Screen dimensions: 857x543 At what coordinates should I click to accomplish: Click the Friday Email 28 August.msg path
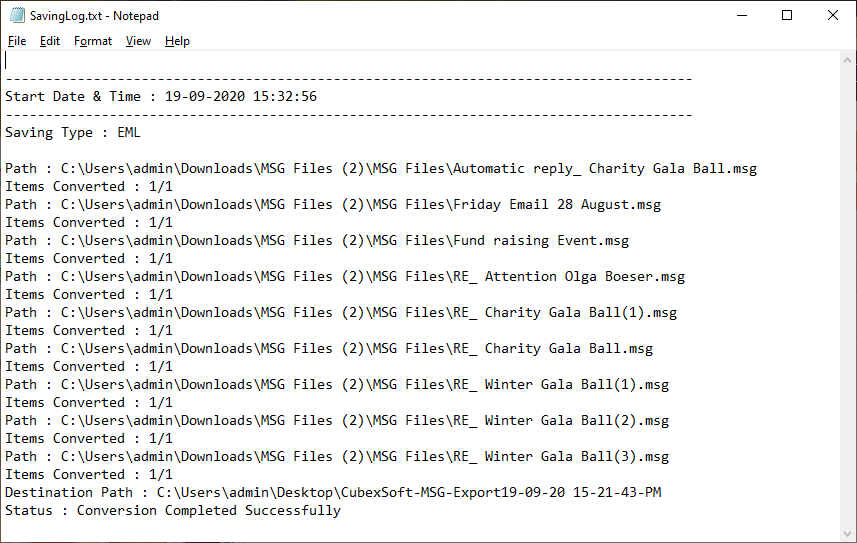333,205
